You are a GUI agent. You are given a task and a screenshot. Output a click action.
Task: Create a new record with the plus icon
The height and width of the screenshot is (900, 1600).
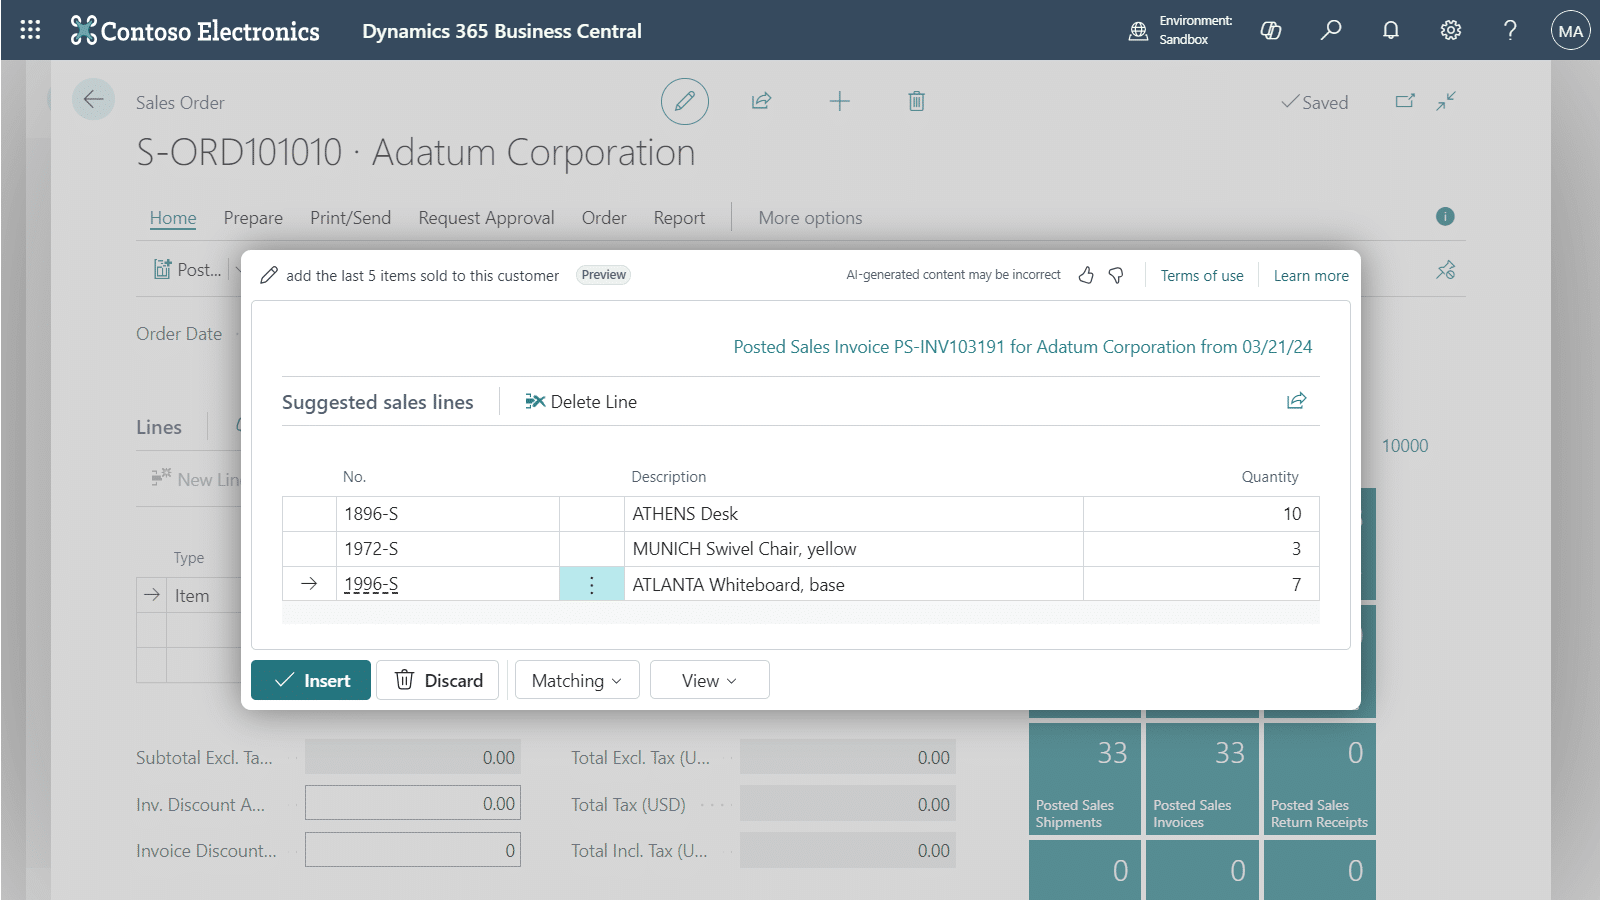(840, 101)
